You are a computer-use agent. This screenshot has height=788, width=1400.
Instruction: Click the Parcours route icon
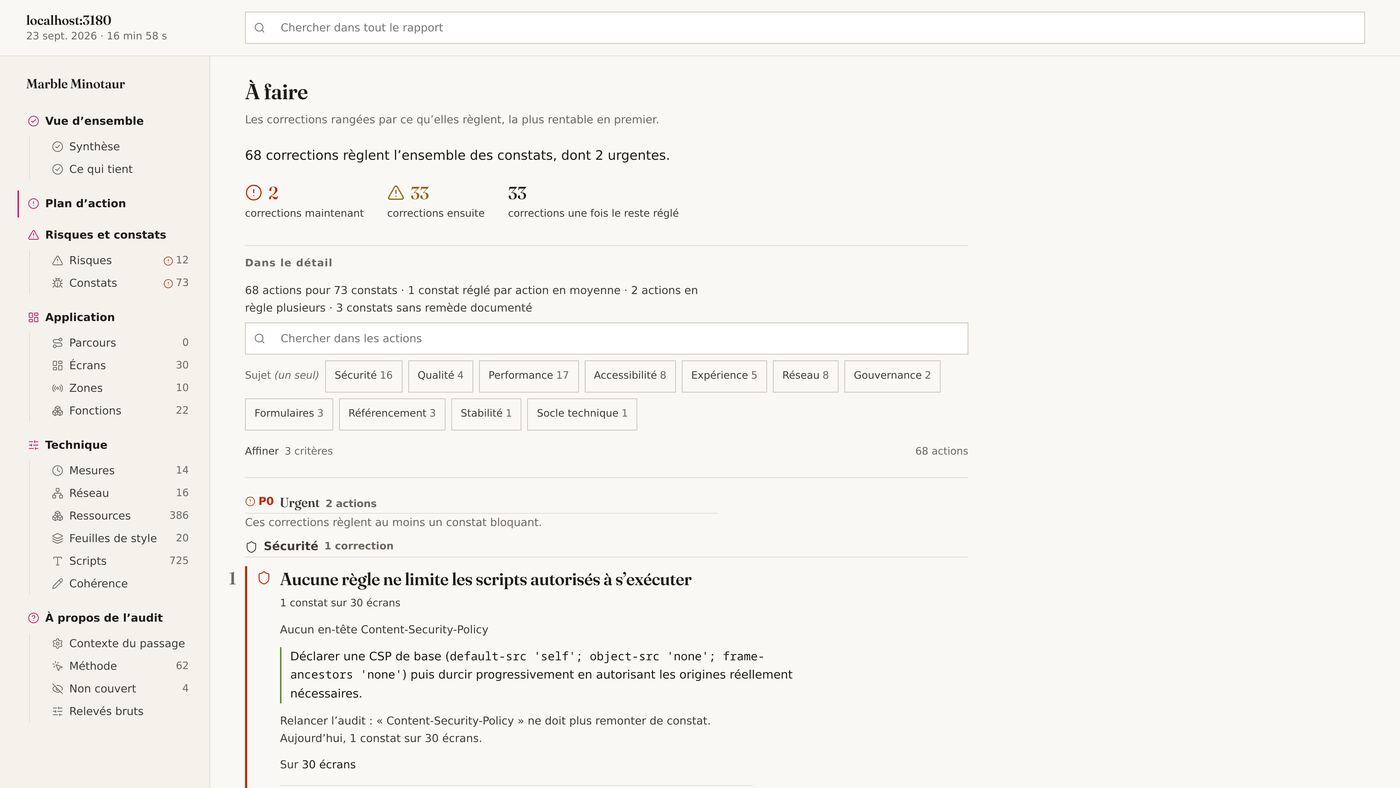(x=57, y=343)
